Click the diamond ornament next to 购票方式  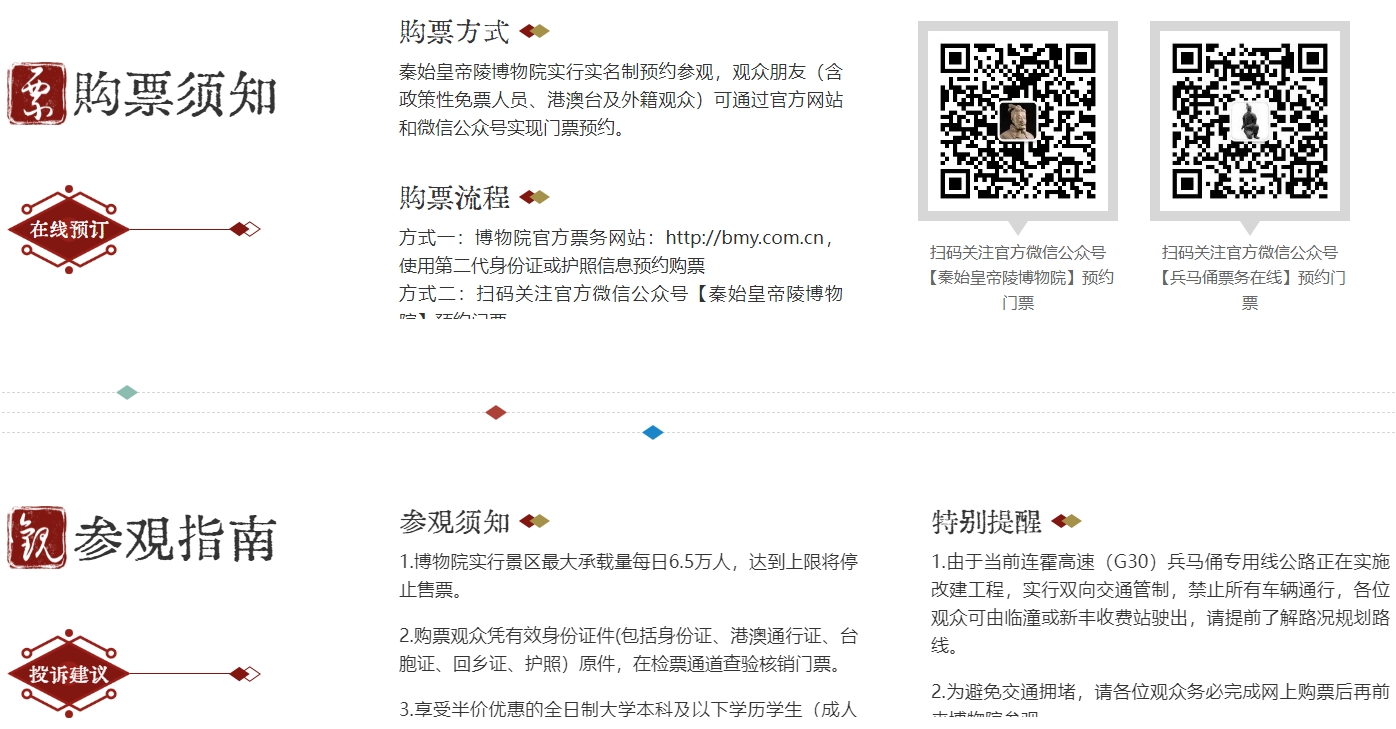pyautogui.click(x=534, y=31)
